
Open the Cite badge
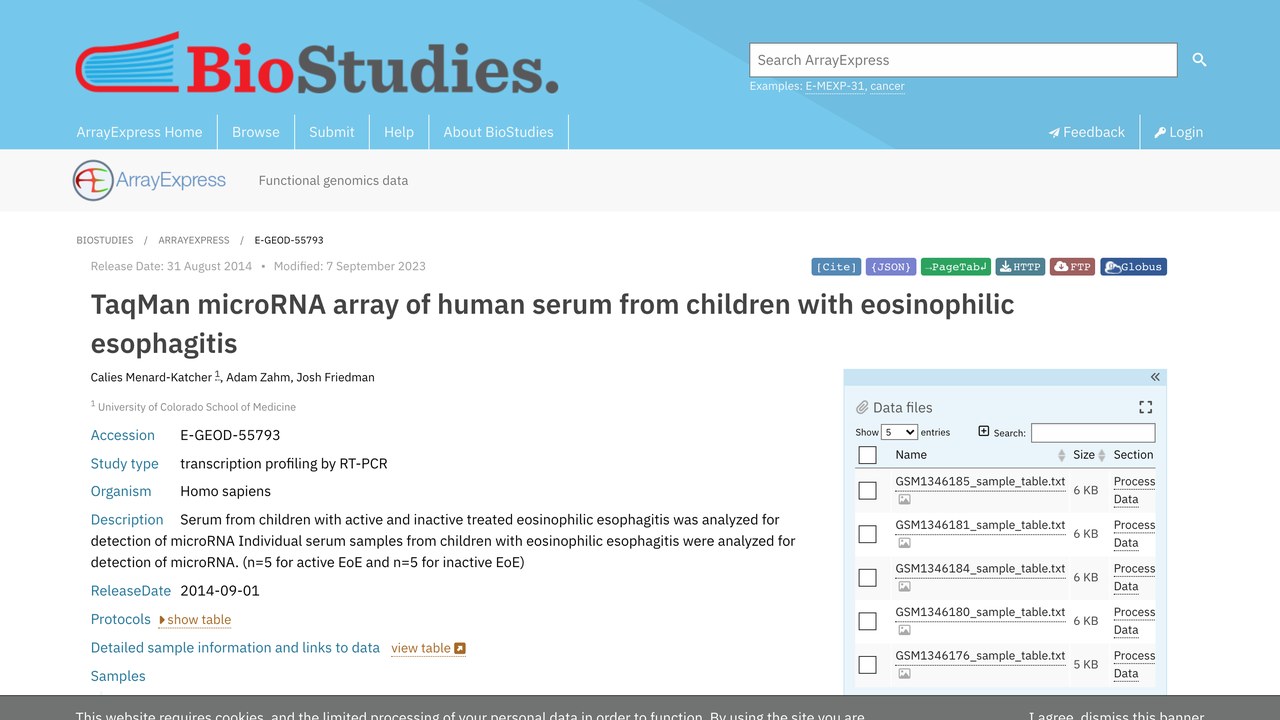[x=836, y=267]
